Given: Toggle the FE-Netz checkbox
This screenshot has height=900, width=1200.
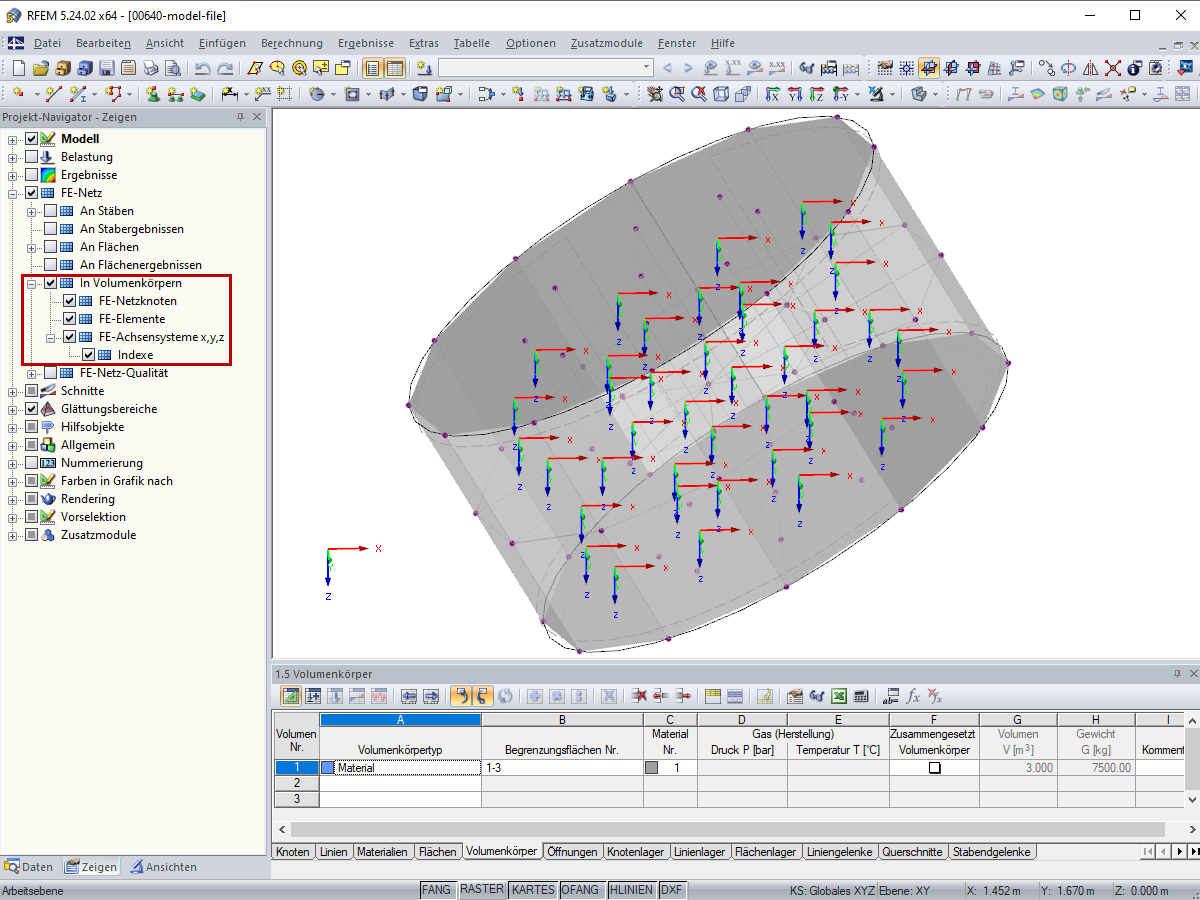Looking at the screenshot, I should click(x=31, y=193).
